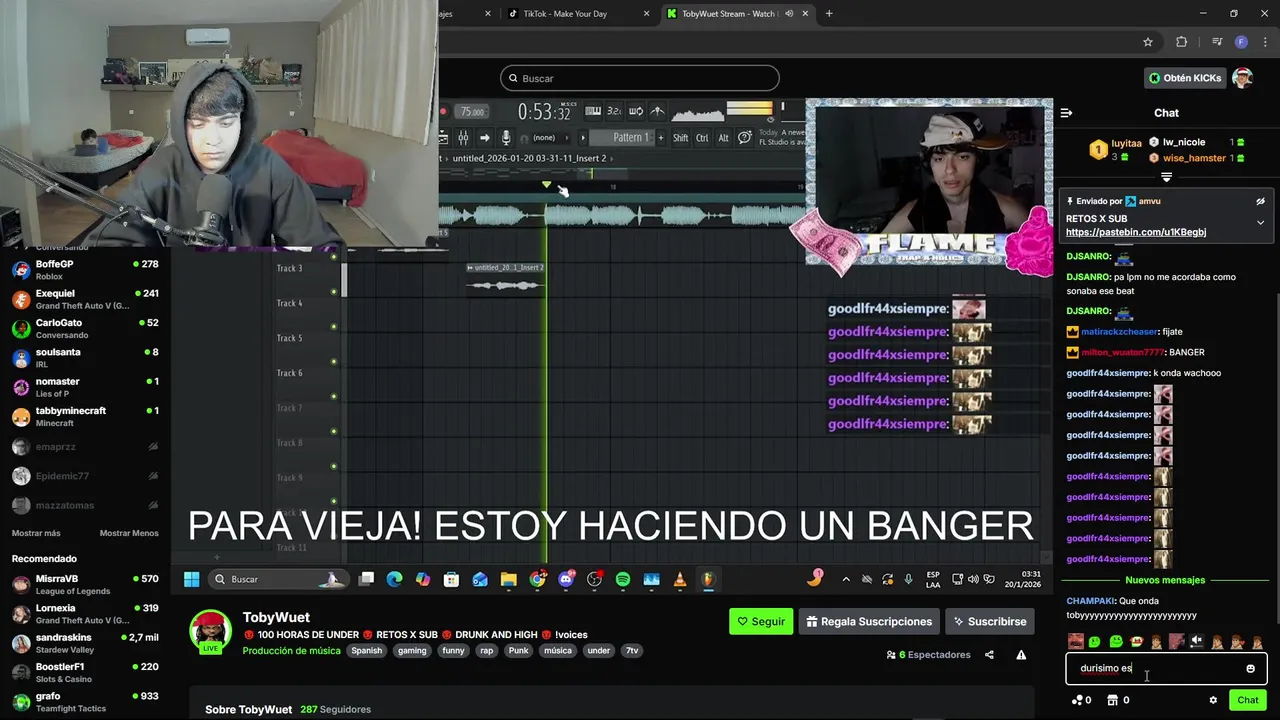Open the user avatar menu beside Obtén KICKs

(1242, 78)
